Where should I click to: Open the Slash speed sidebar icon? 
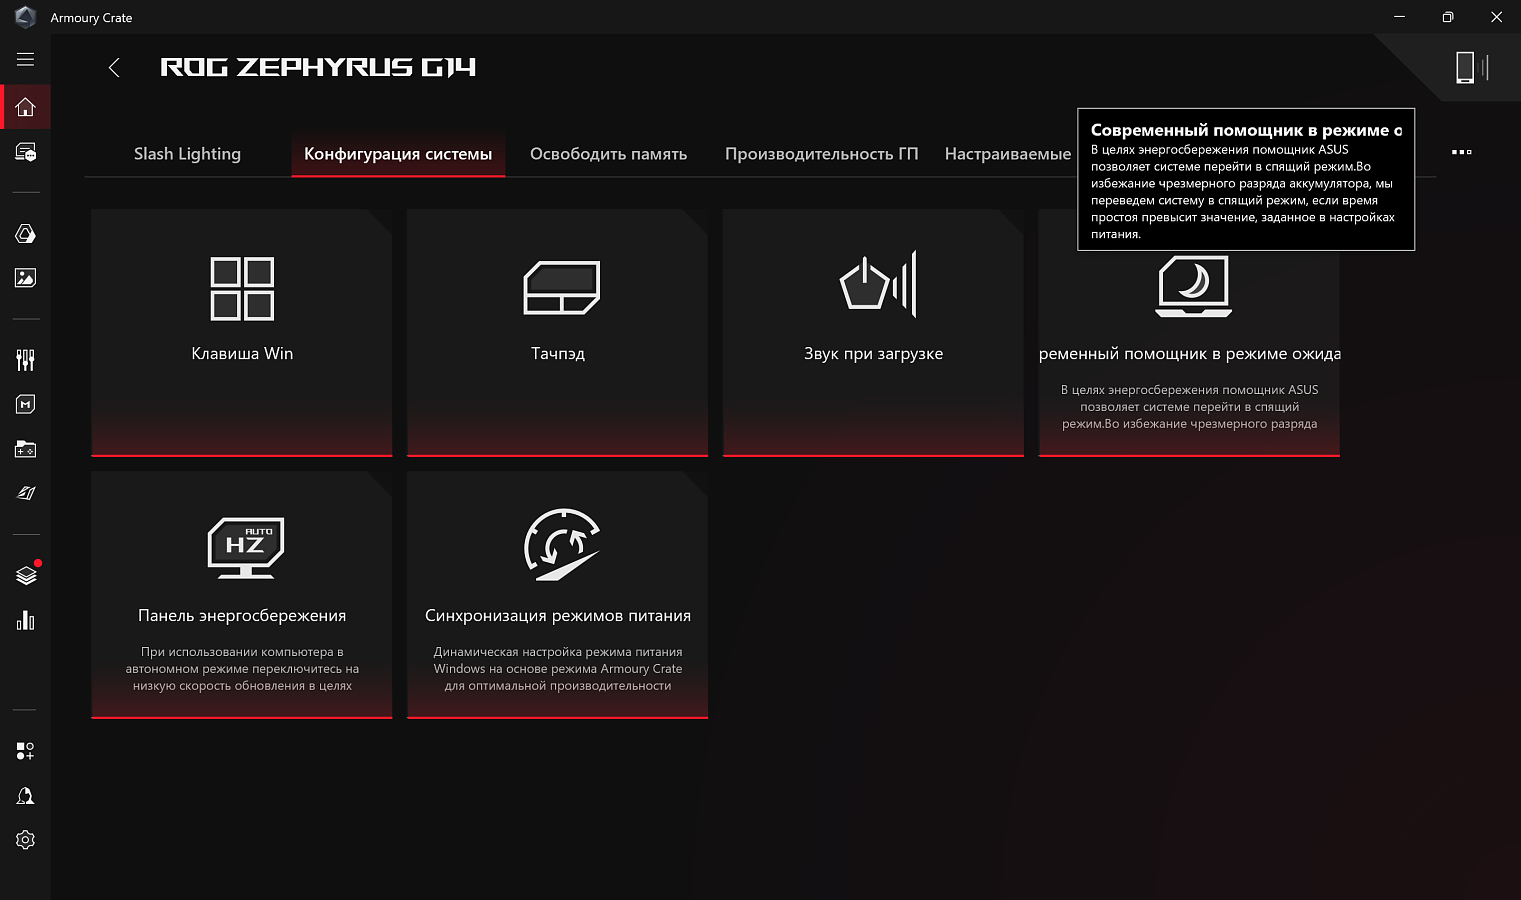(x=25, y=493)
